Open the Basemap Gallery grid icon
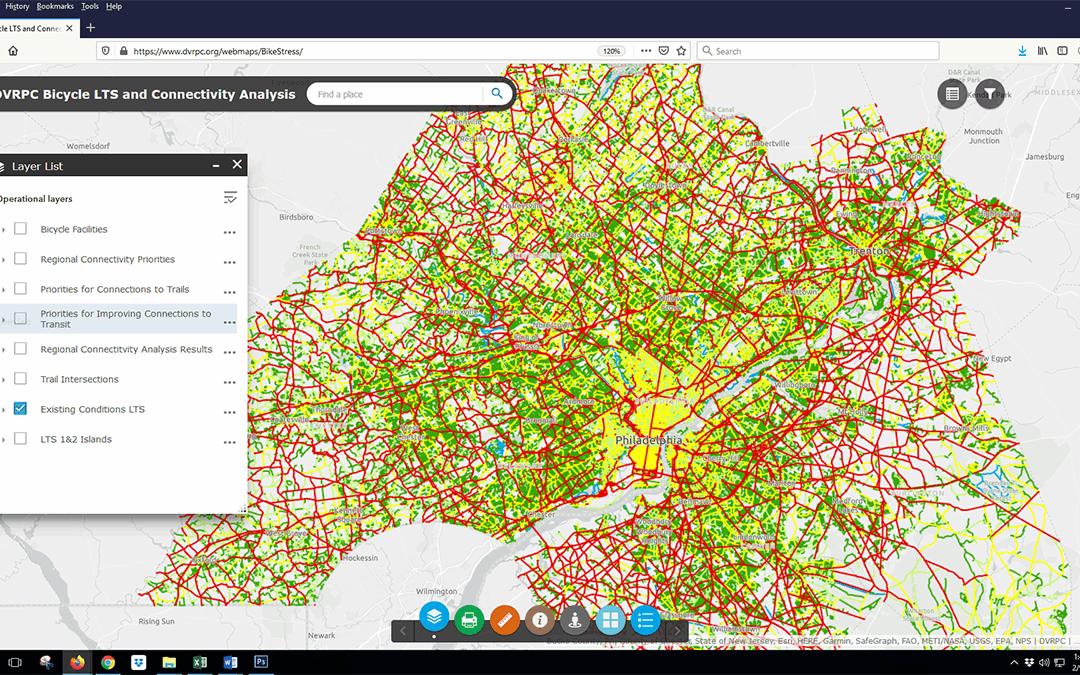Image resolution: width=1080 pixels, height=675 pixels. (610, 620)
